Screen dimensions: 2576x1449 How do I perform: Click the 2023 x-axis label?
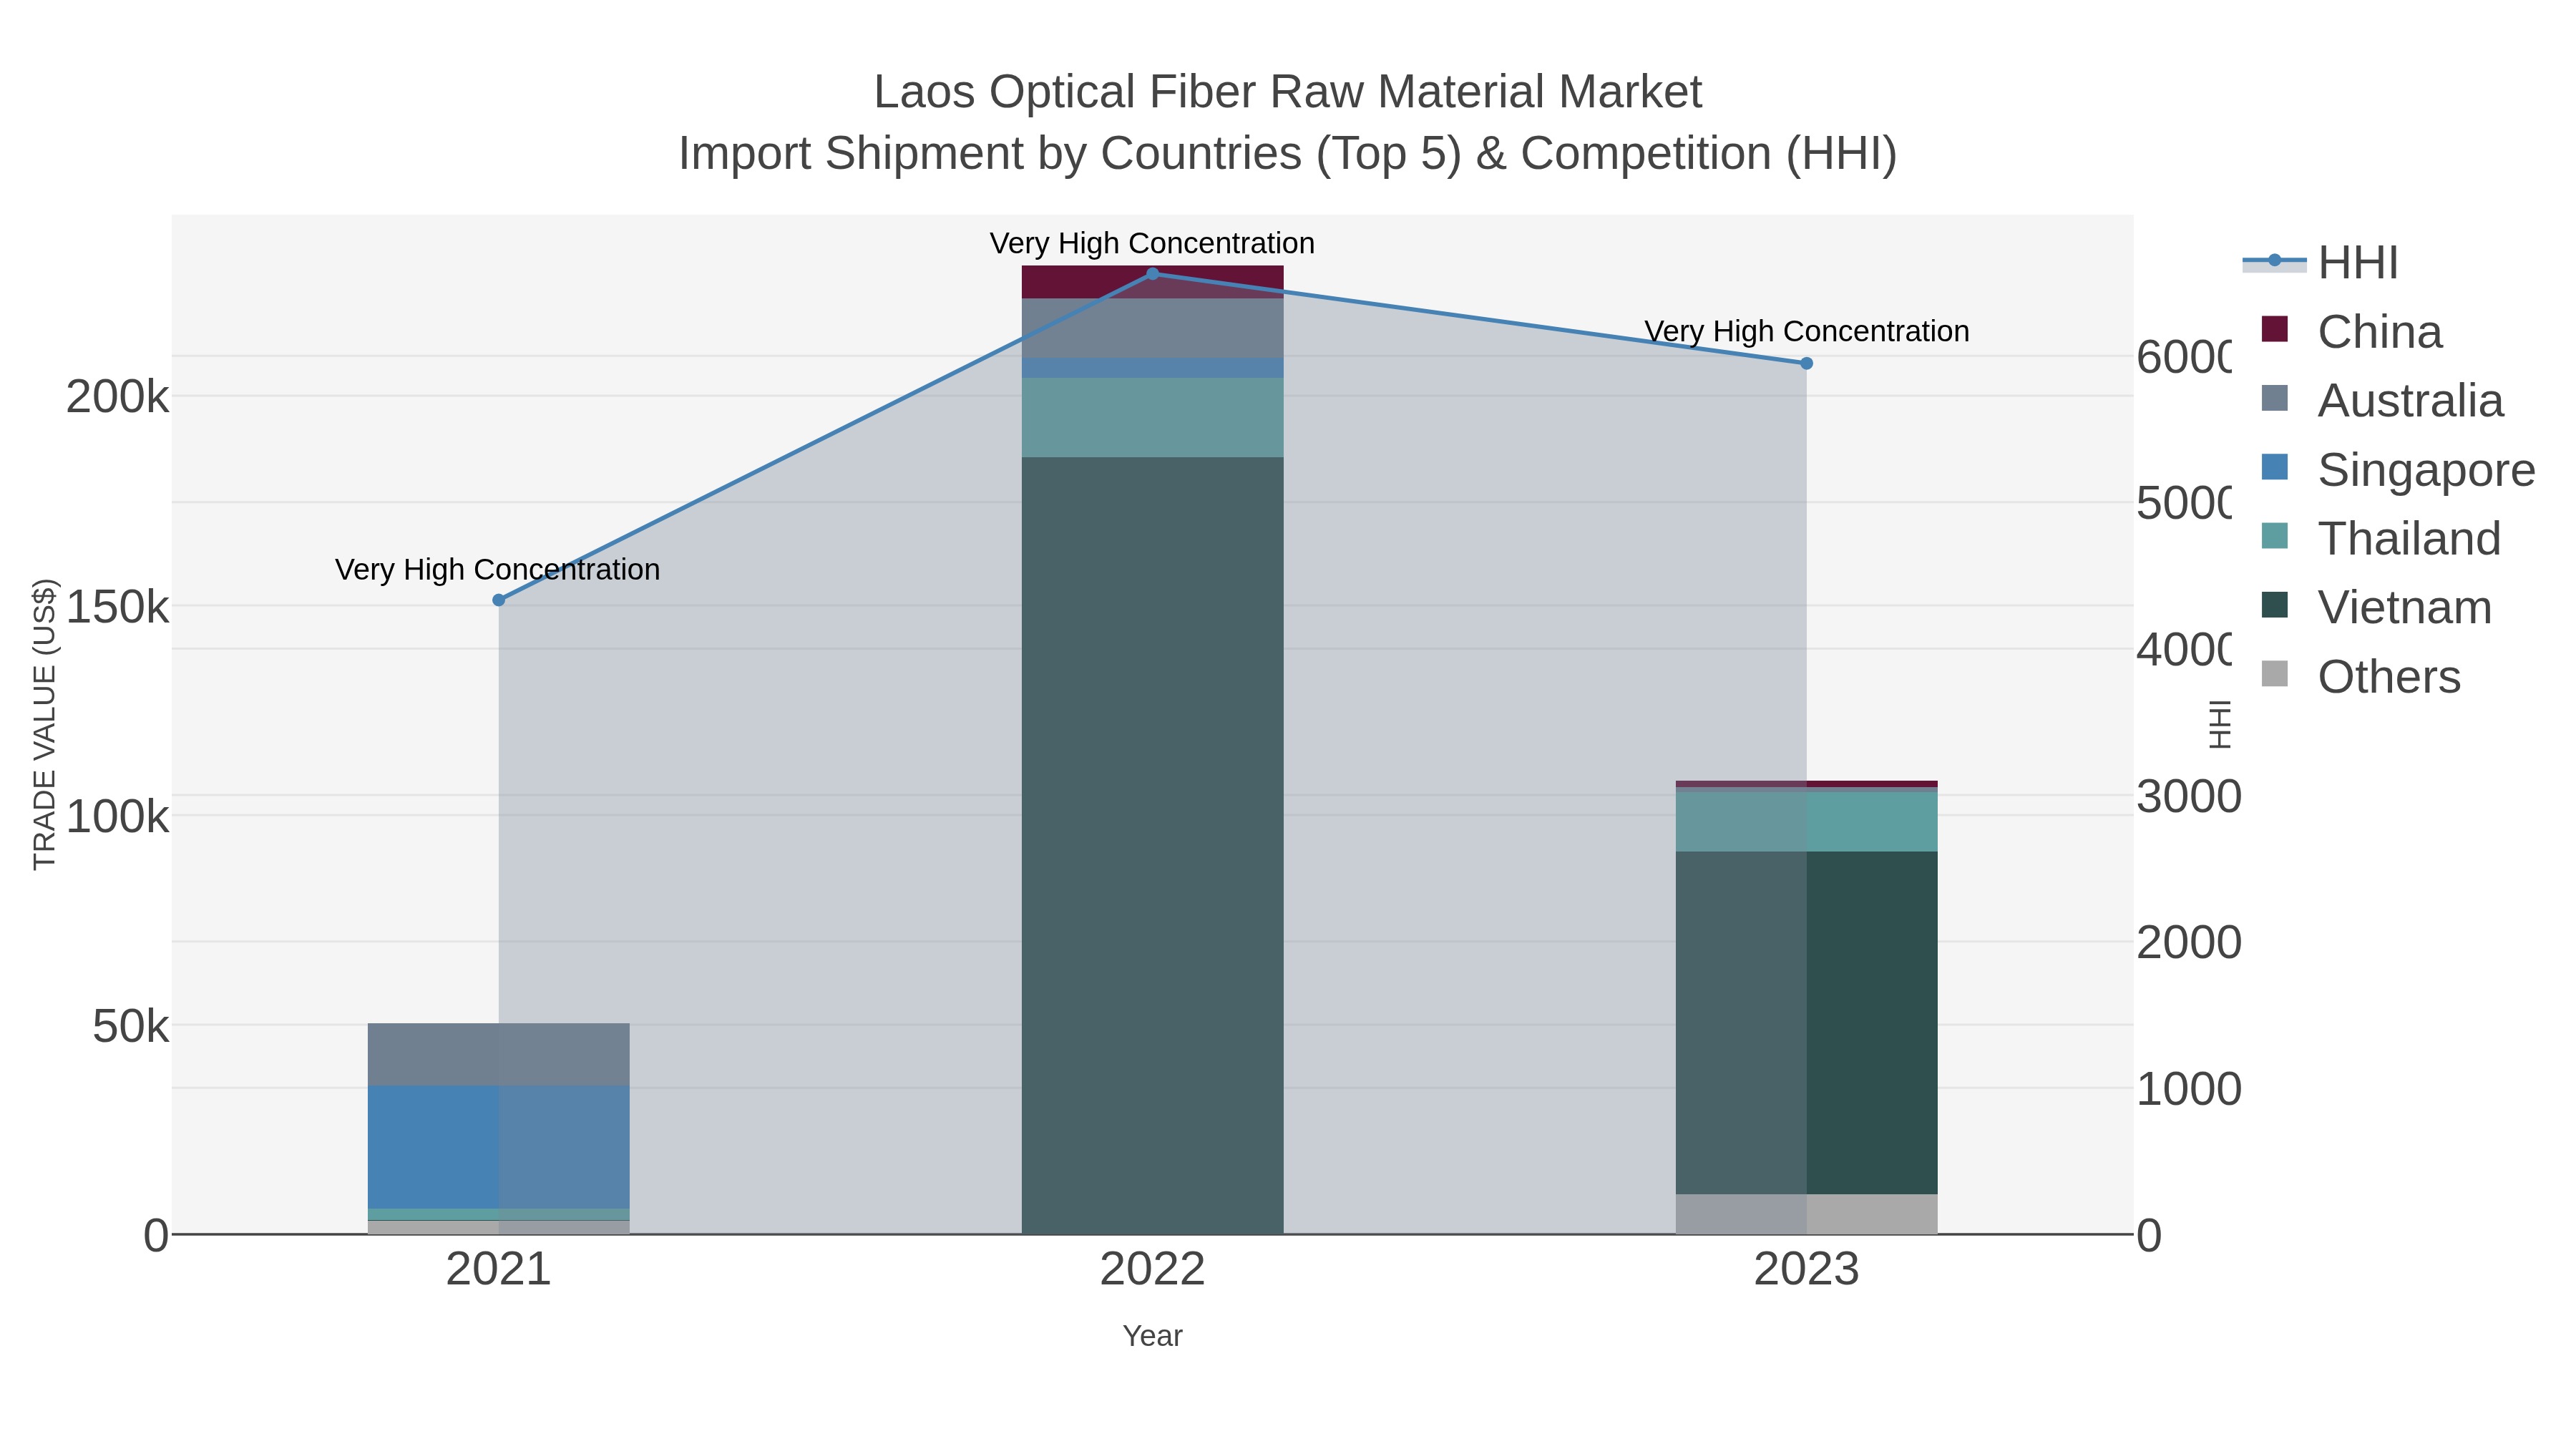pos(1806,1270)
